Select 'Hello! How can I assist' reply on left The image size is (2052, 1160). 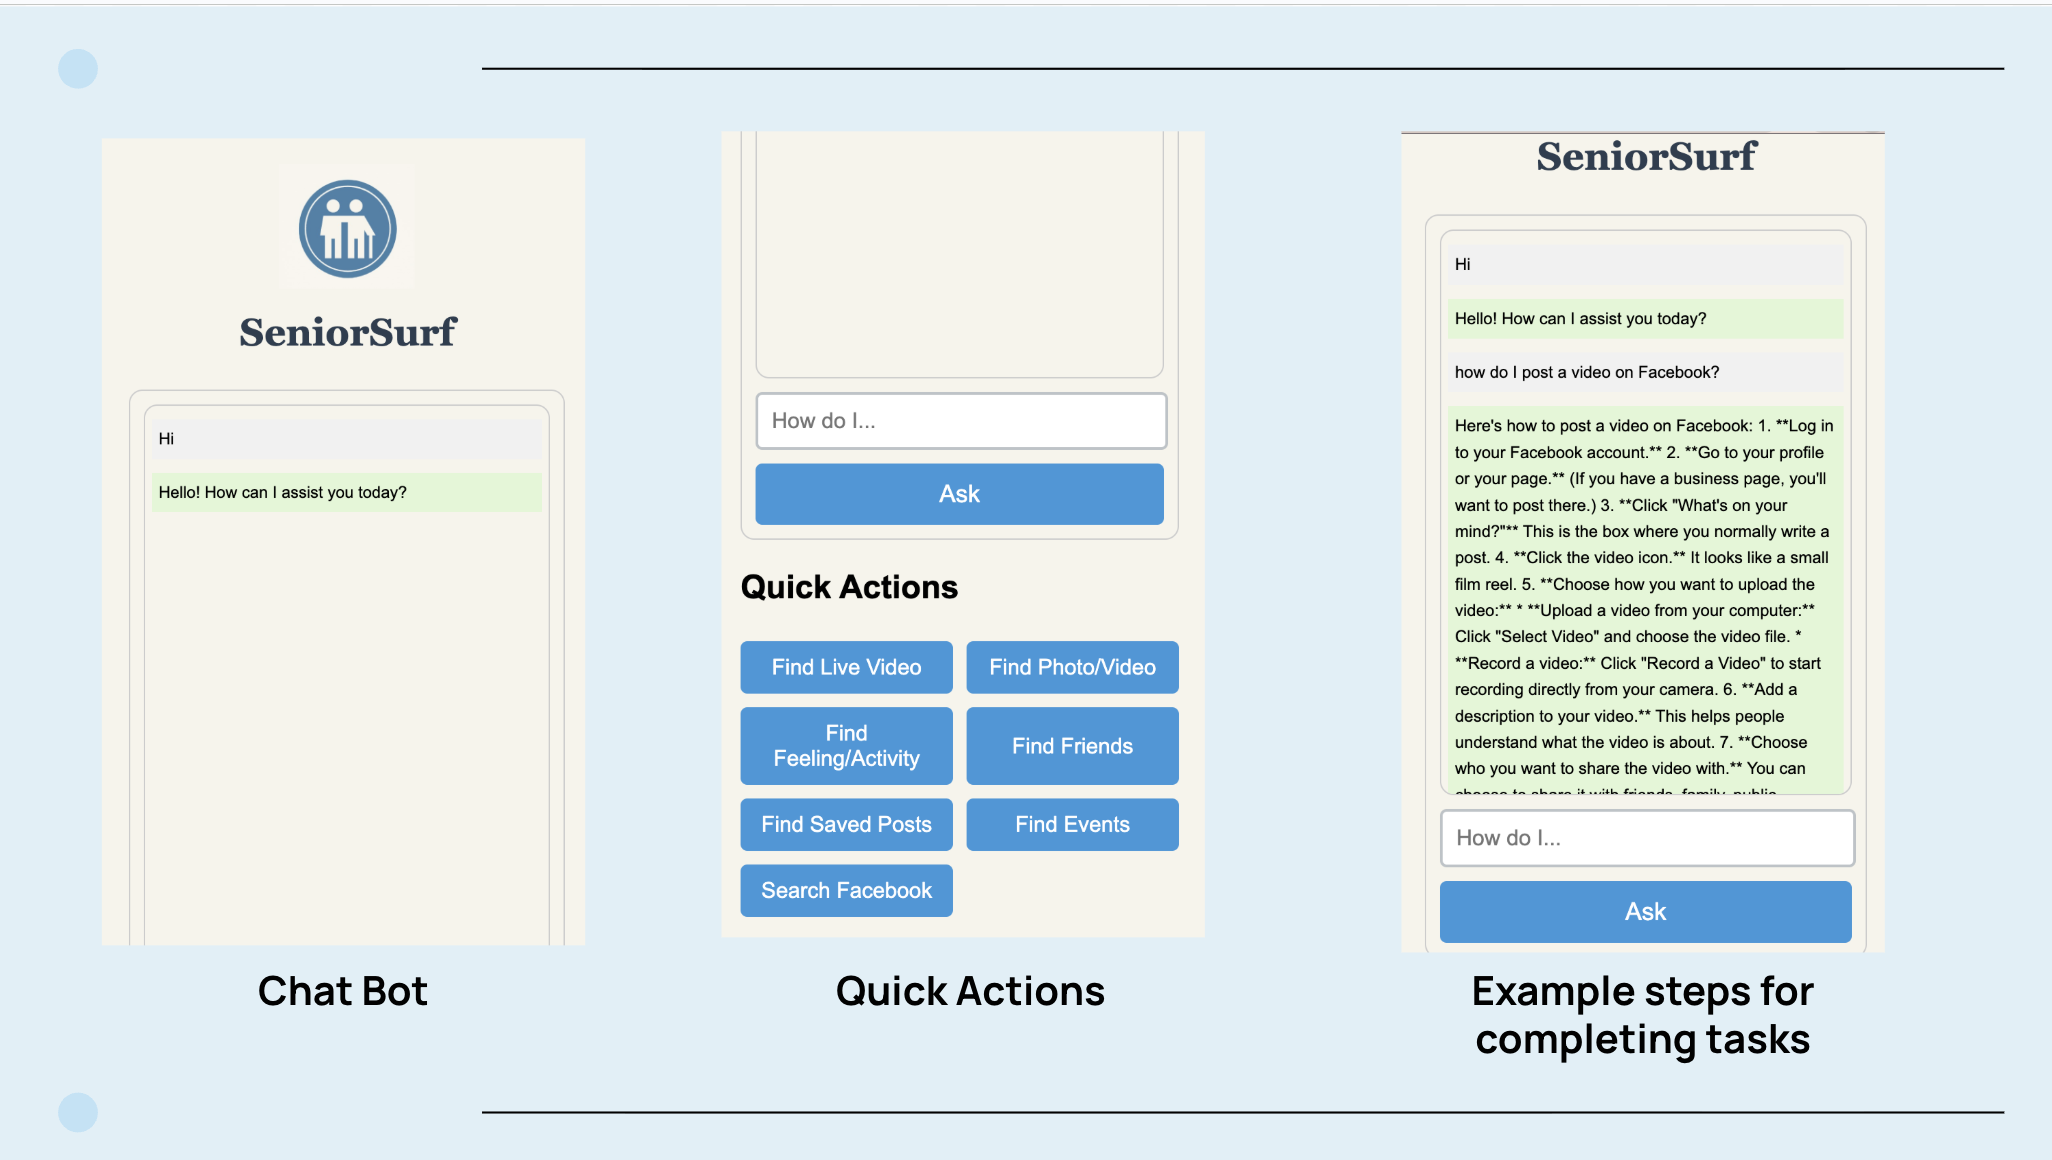coord(346,492)
